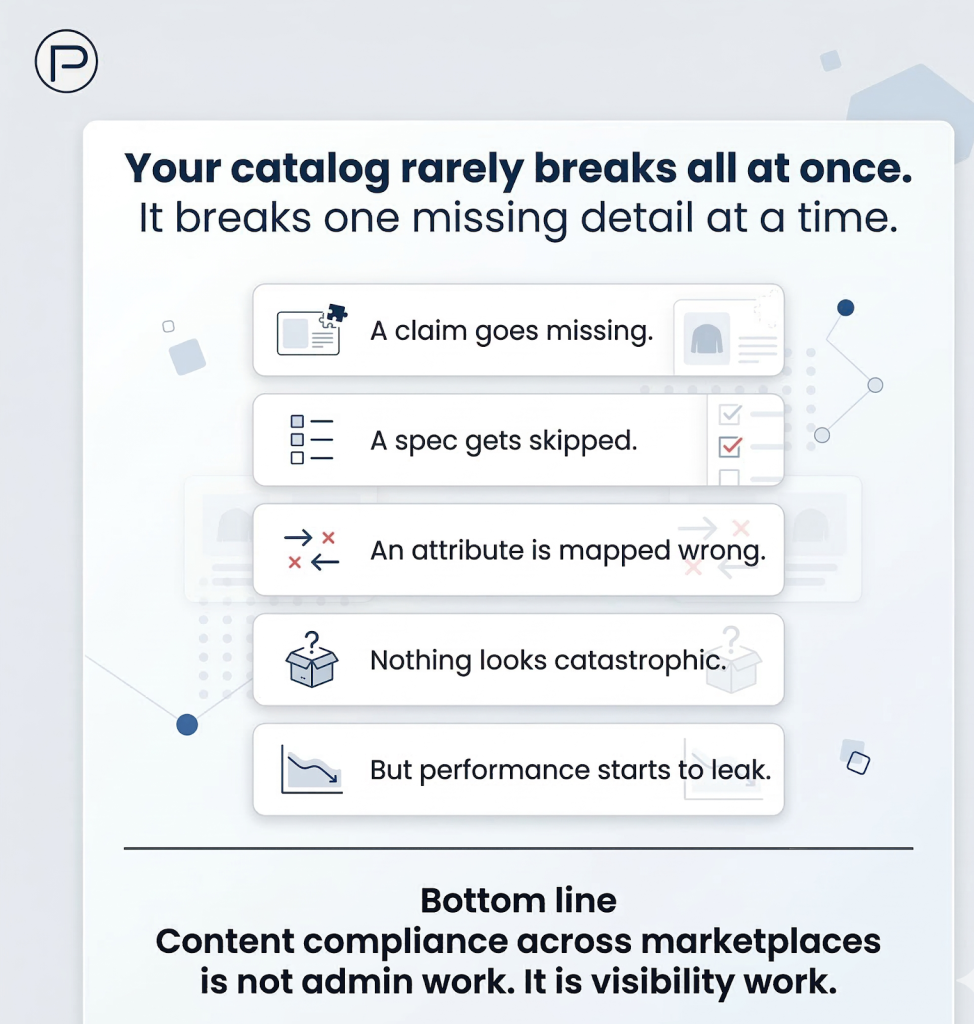The height and width of the screenshot is (1024, 974).
Task: Check the empty checkbox below the red one
Action: [x=730, y=477]
